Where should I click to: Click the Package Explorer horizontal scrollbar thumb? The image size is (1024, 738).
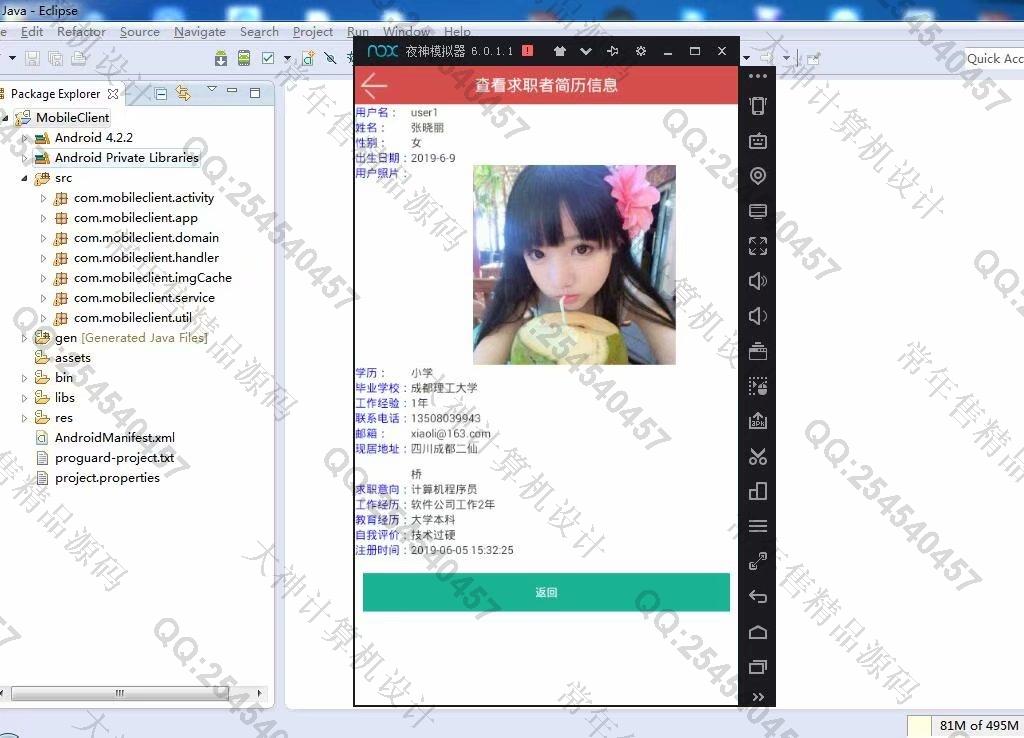pyautogui.click(x=120, y=693)
